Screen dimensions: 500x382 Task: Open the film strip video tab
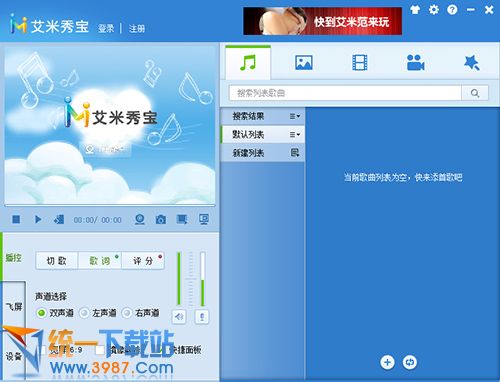click(x=360, y=62)
